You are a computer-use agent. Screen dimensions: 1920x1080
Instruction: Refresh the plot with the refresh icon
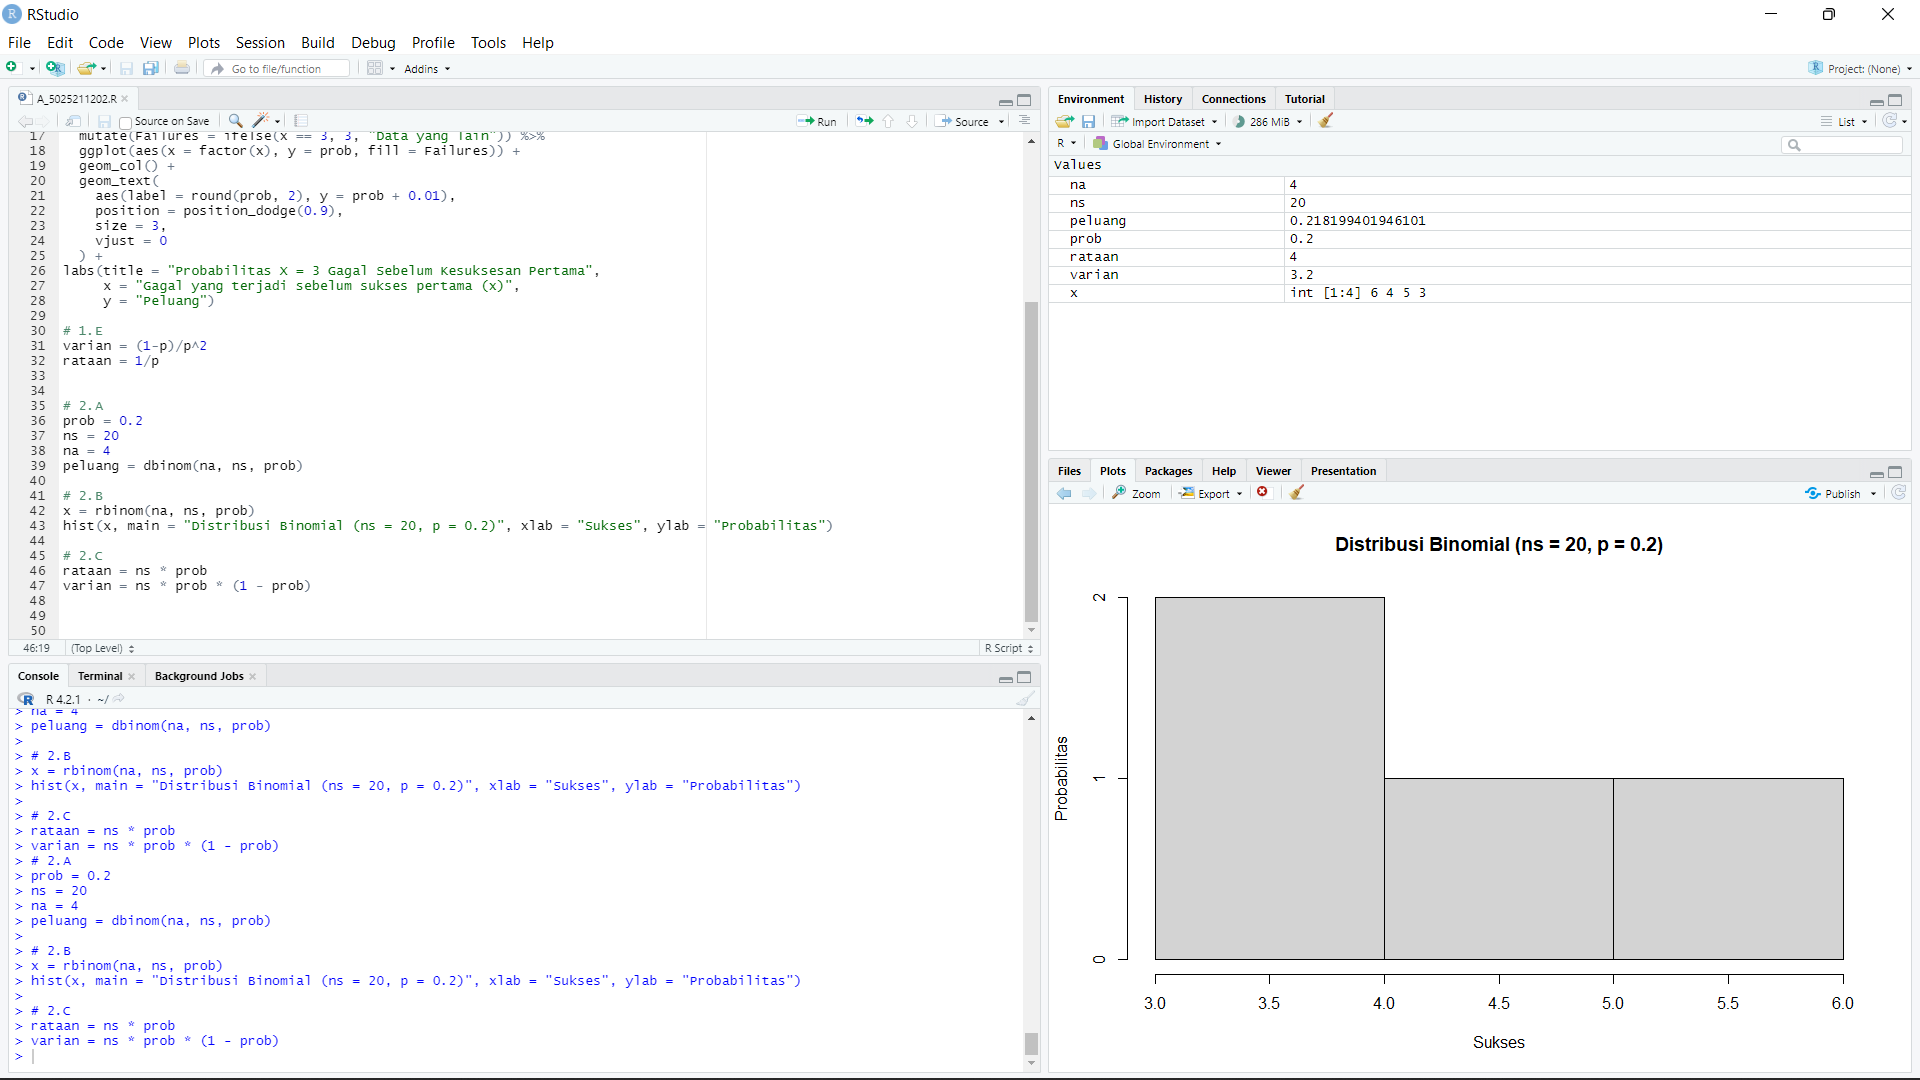coord(1898,492)
